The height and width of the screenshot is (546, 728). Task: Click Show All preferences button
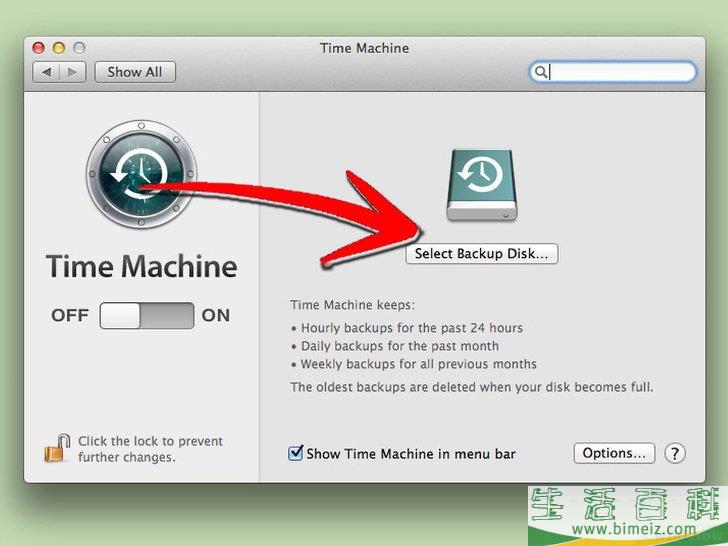tap(135, 72)
